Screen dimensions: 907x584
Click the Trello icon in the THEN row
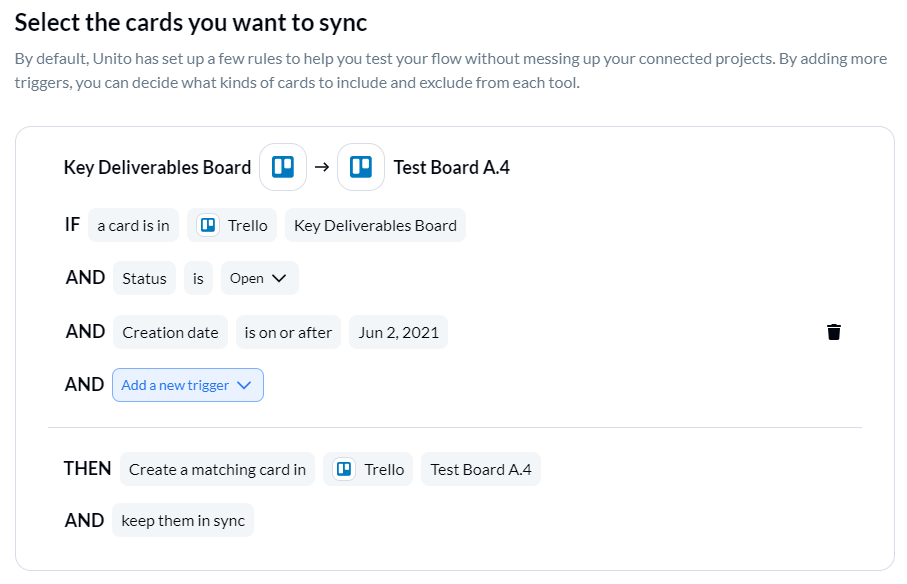[x=344, y=469]
